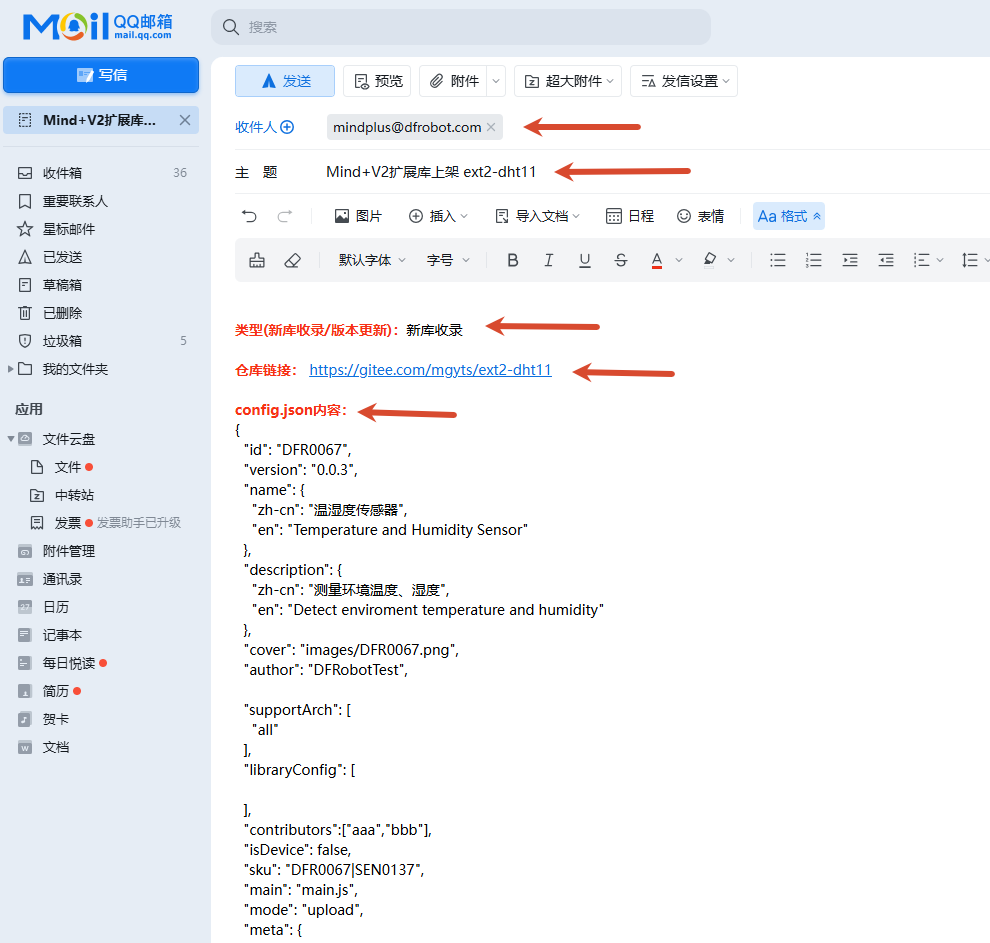Attach a file with 附件 button

point(453,81)
